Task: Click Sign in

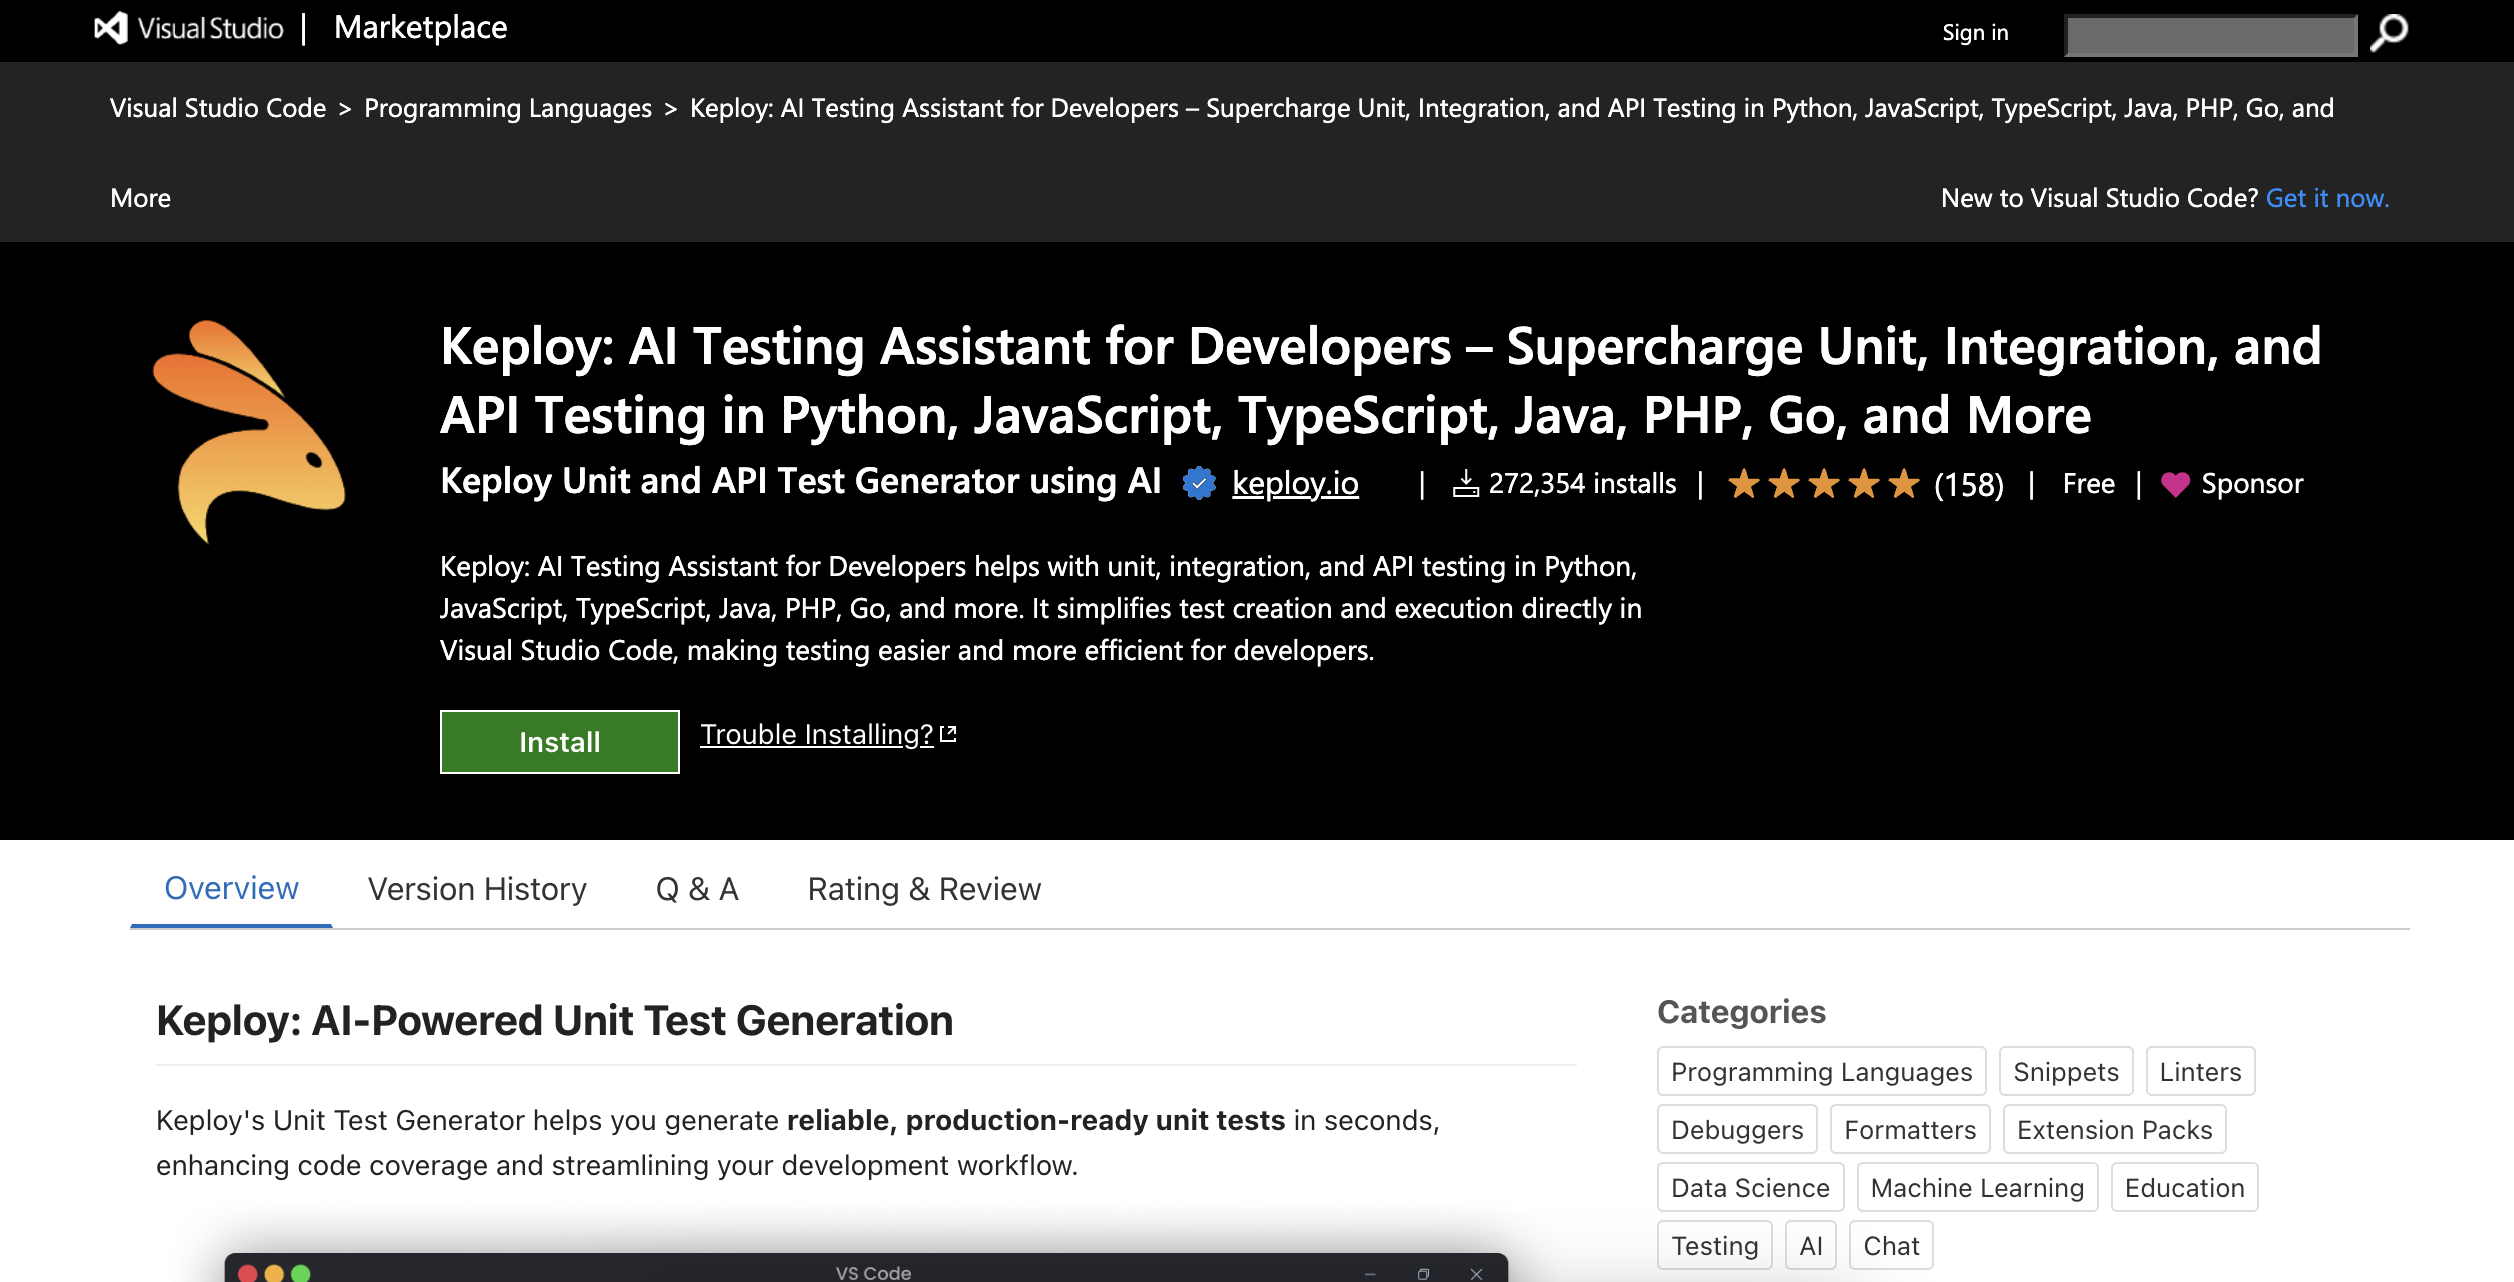Action: pyautogui.click(x=1975, y=32)
